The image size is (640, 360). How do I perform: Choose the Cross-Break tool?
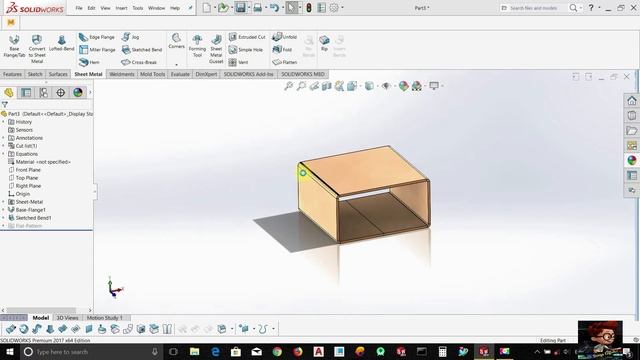click(x=139, y=62)
